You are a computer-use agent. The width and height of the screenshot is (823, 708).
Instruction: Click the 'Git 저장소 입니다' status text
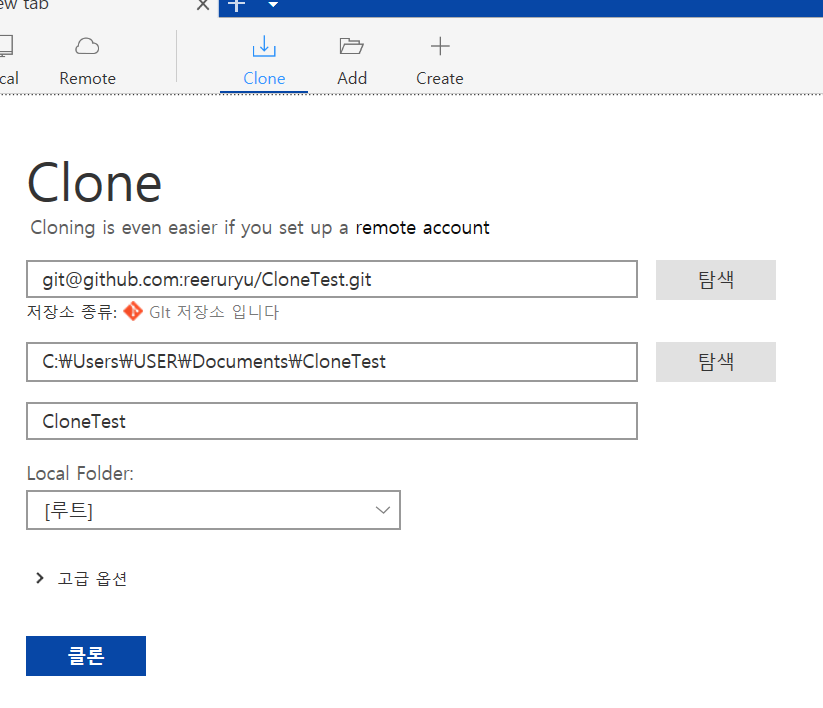coord(214,312)
